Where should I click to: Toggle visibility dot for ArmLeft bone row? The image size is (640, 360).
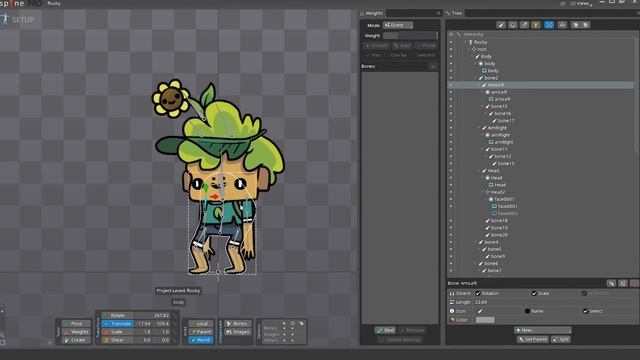click(451, 85)
